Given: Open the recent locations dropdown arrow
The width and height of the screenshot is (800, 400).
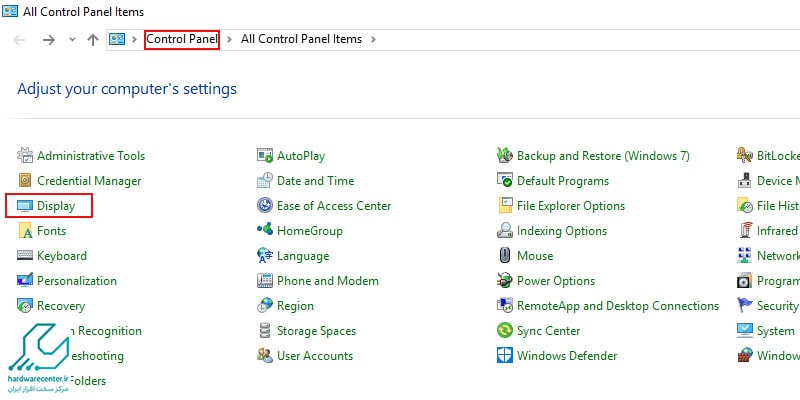Looking at the screenshot, I should 72,39.
